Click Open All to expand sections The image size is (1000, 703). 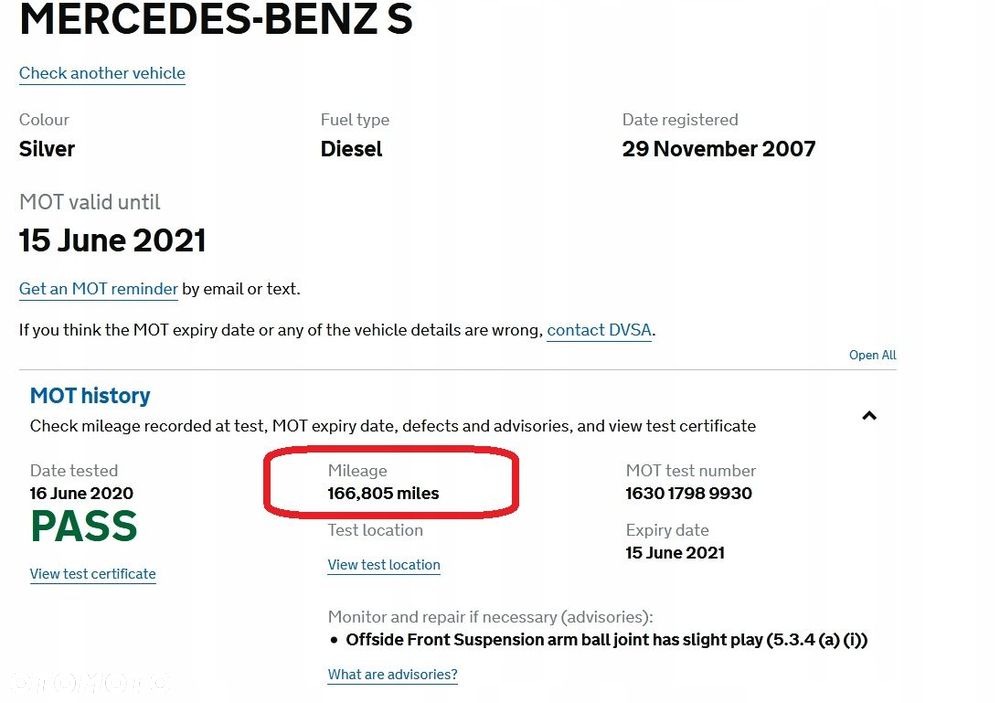(x=872, y=355)
